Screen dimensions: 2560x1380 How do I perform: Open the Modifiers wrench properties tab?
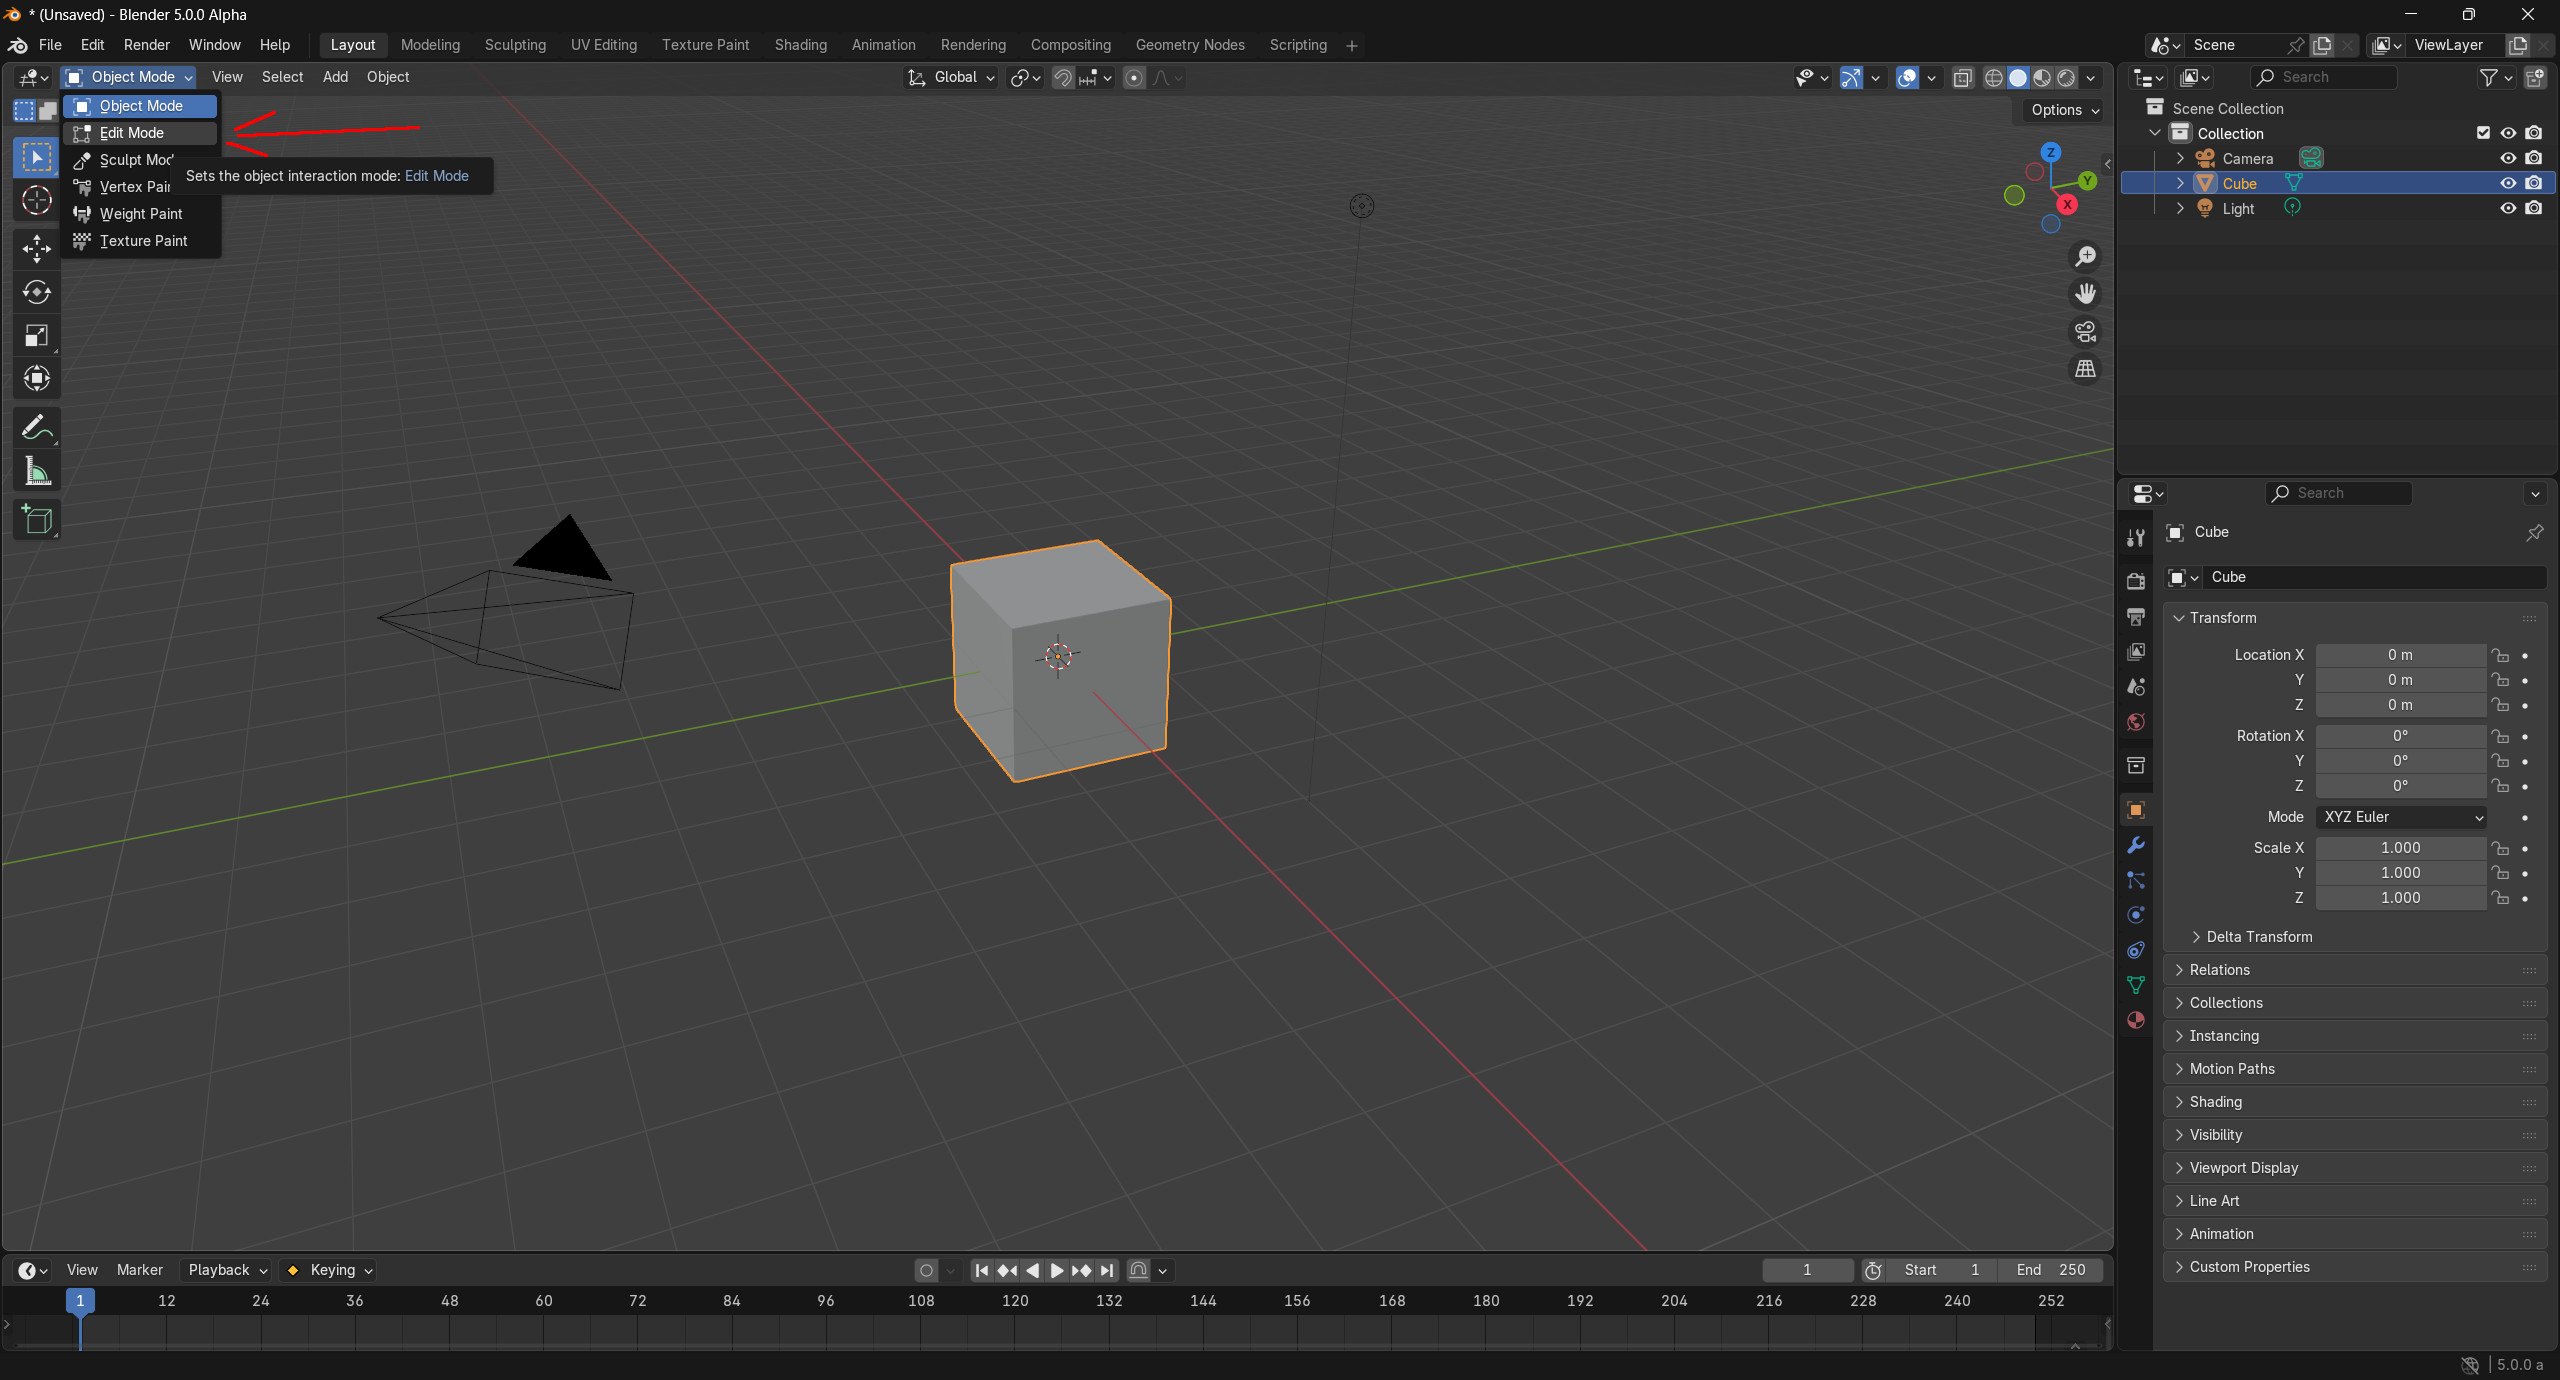[2136, 846]
